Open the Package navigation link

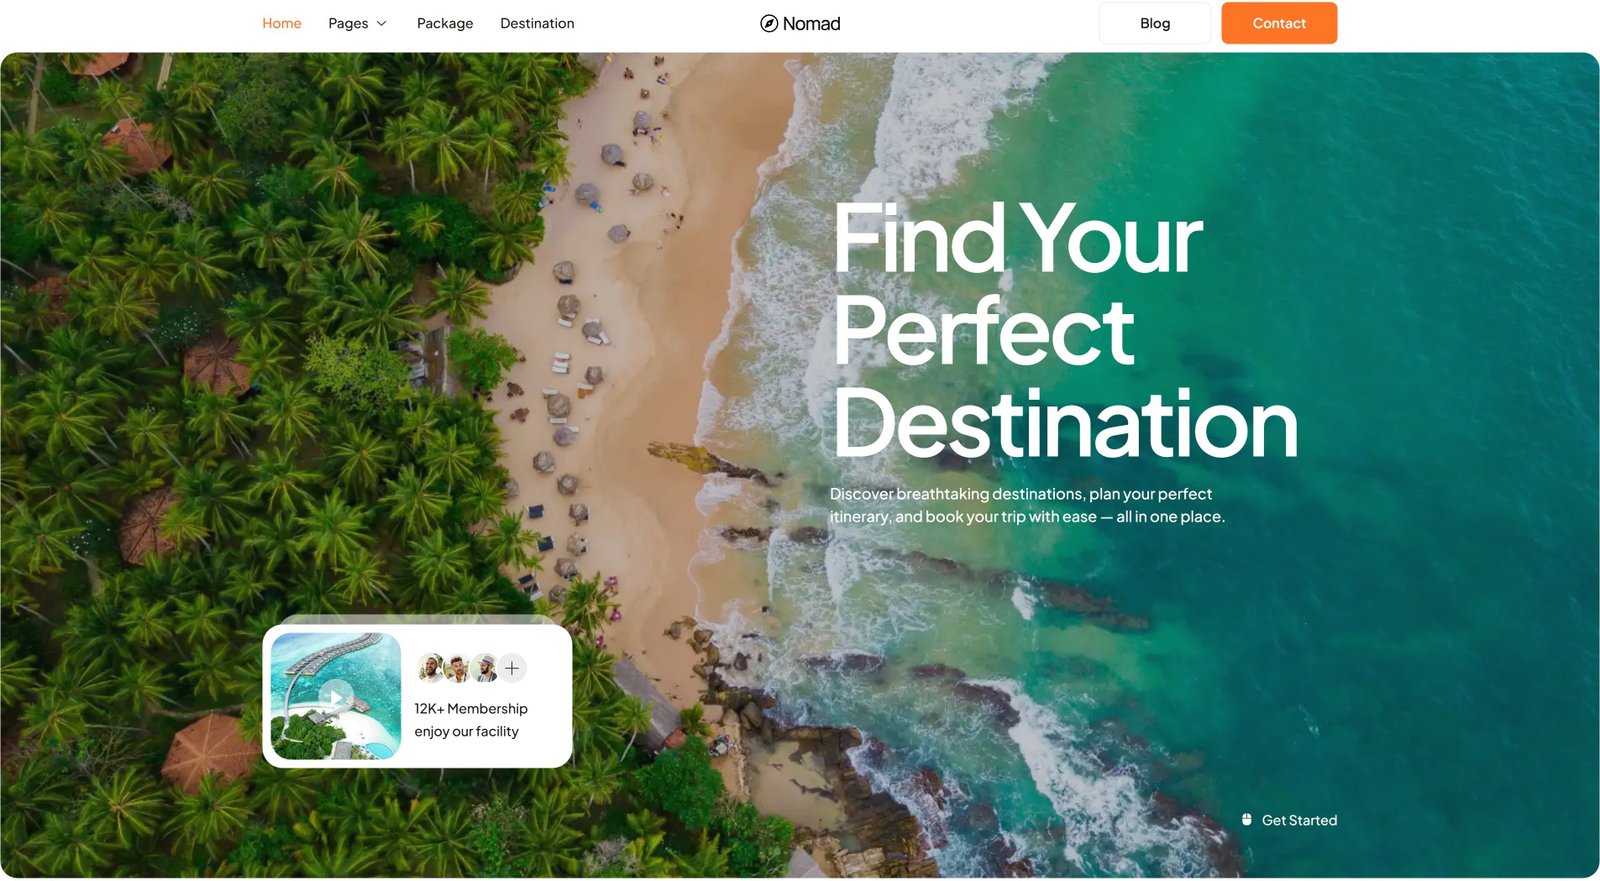tap(445, 23)
